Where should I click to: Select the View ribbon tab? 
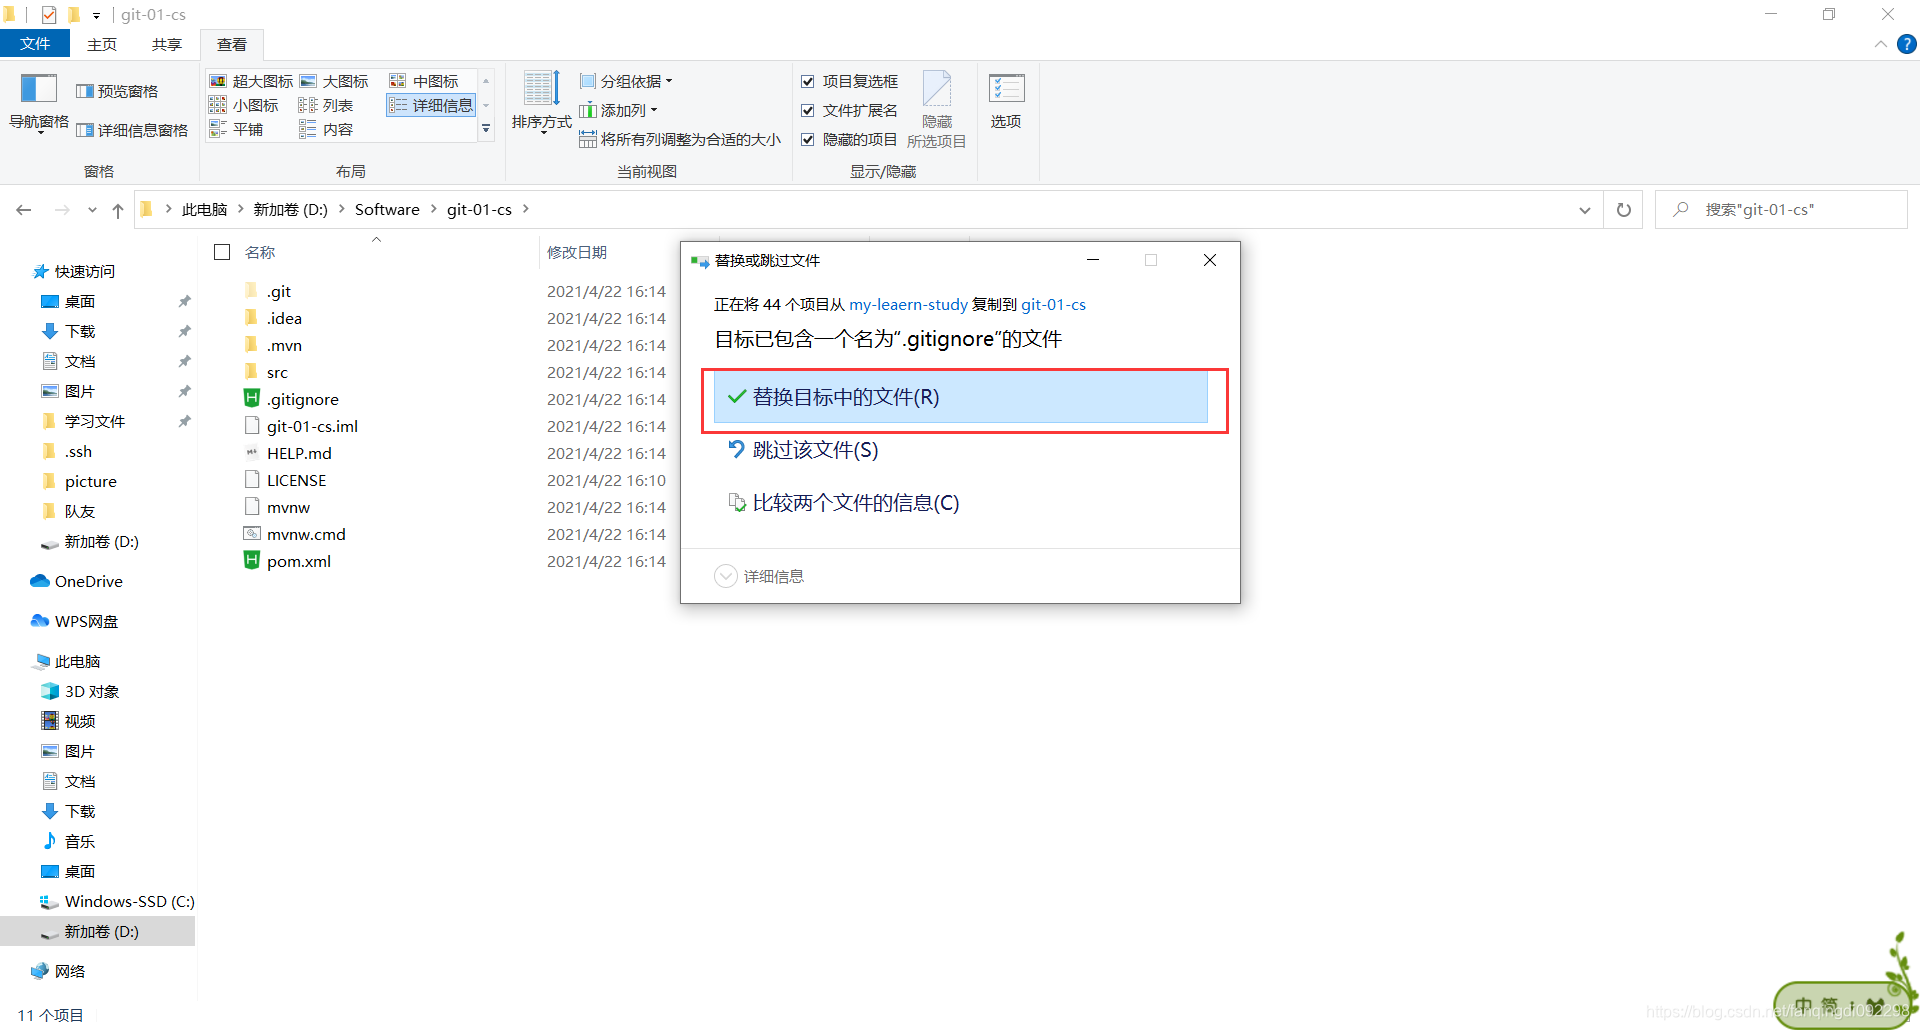tap(232, 44)
